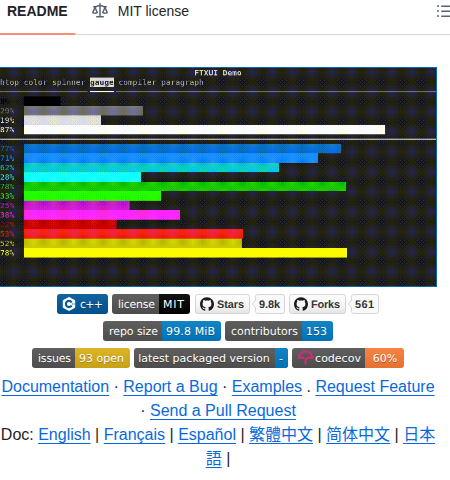The height and width of the screenshot is (480, 450).
Task: Click the GitHub Stars button
Action: tap(222, 304)
